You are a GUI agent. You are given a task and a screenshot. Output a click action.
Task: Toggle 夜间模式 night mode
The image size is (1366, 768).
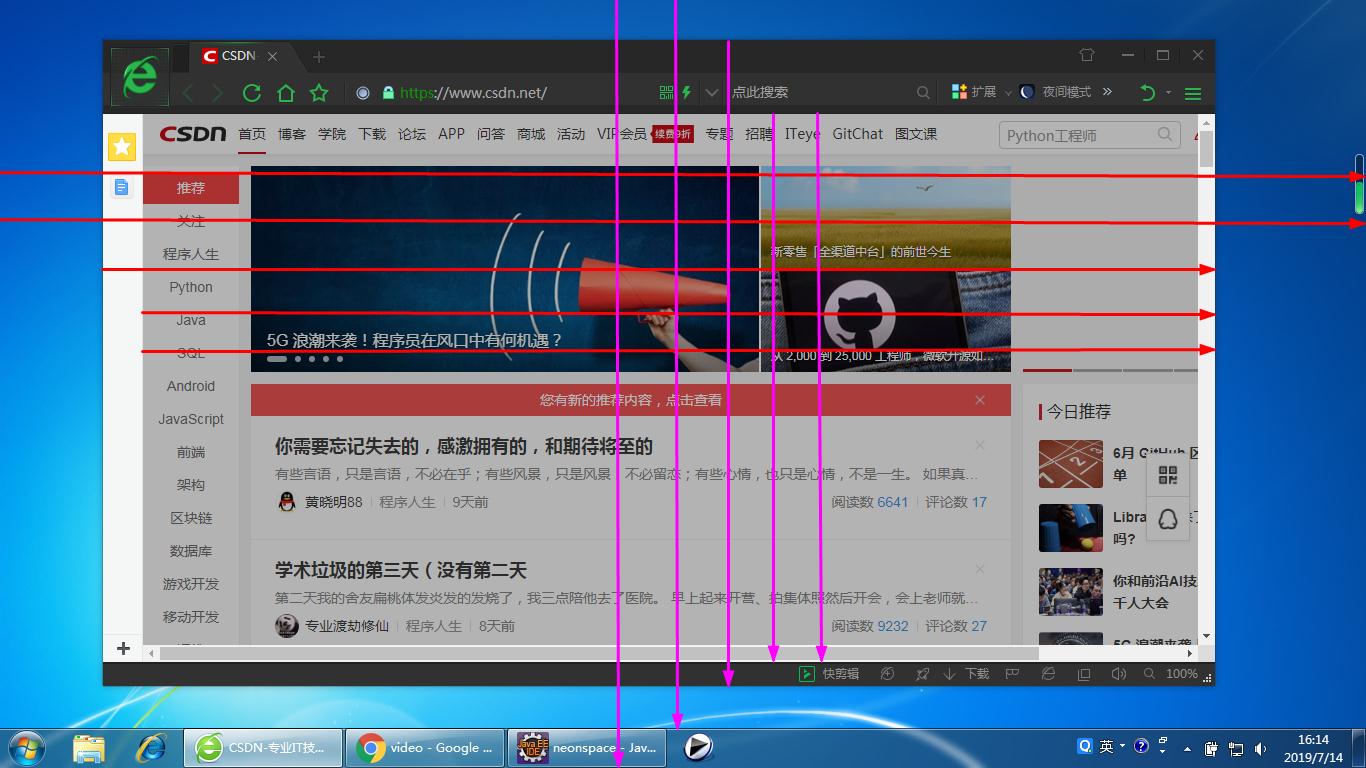click(x=1055, y=91)
